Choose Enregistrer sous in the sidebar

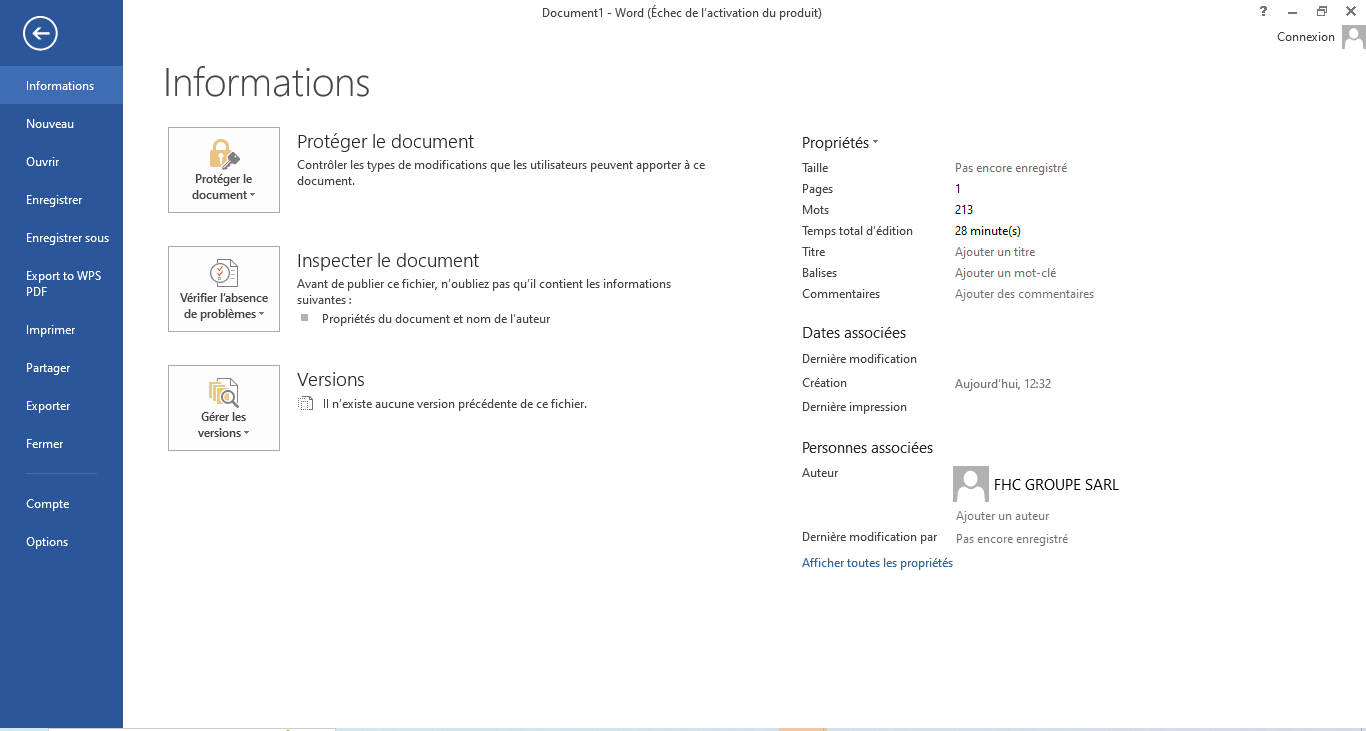coord(61,238)
